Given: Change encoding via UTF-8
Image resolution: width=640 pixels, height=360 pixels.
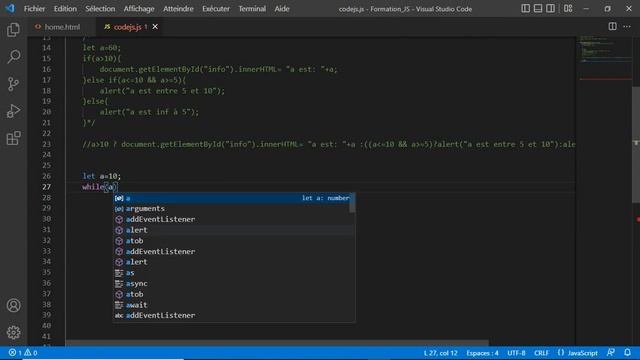Looking at the screenshot, I should click(516, 353).
